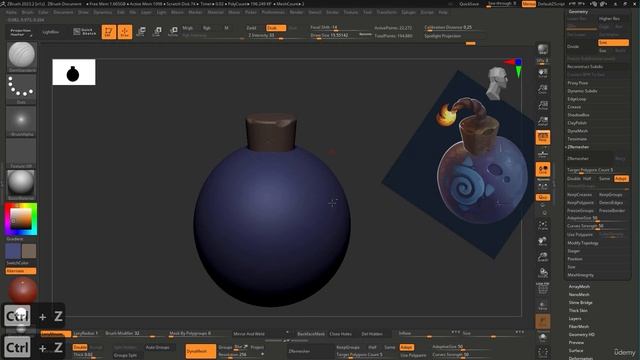Image resolution: width=640 pixels, height=360 pixels.
Task: Select the Draw mode button
Action: click(x=124, y=32)
